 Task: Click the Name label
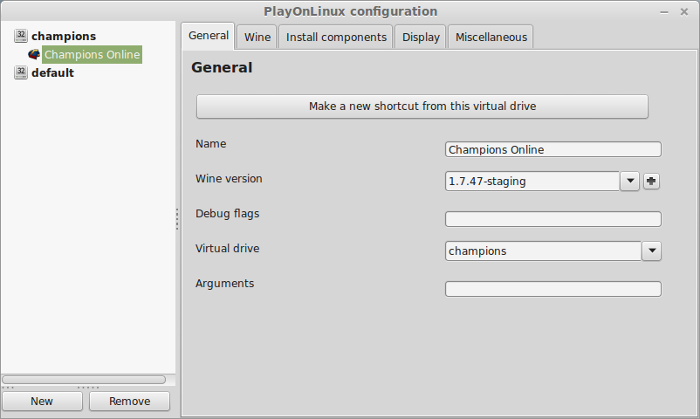(211, 144)
